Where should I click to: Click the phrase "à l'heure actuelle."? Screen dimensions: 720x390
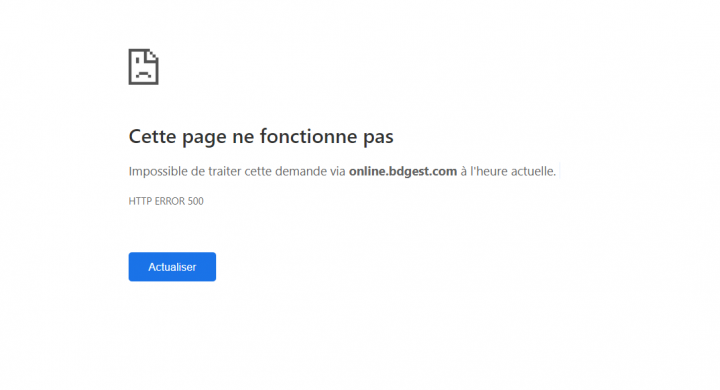[x=508, y=171]
